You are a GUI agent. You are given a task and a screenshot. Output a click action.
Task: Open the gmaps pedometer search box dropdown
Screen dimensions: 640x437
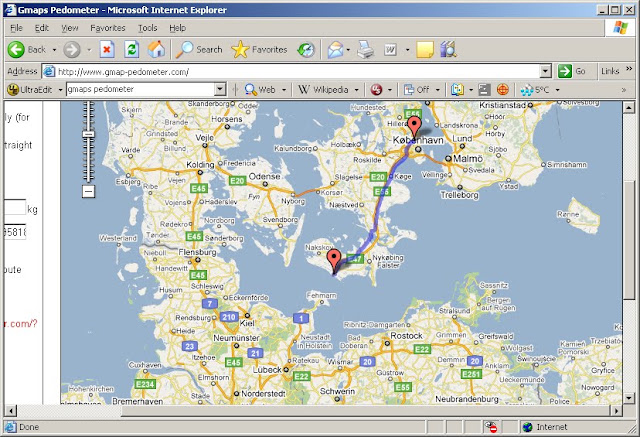click(220, 89)
